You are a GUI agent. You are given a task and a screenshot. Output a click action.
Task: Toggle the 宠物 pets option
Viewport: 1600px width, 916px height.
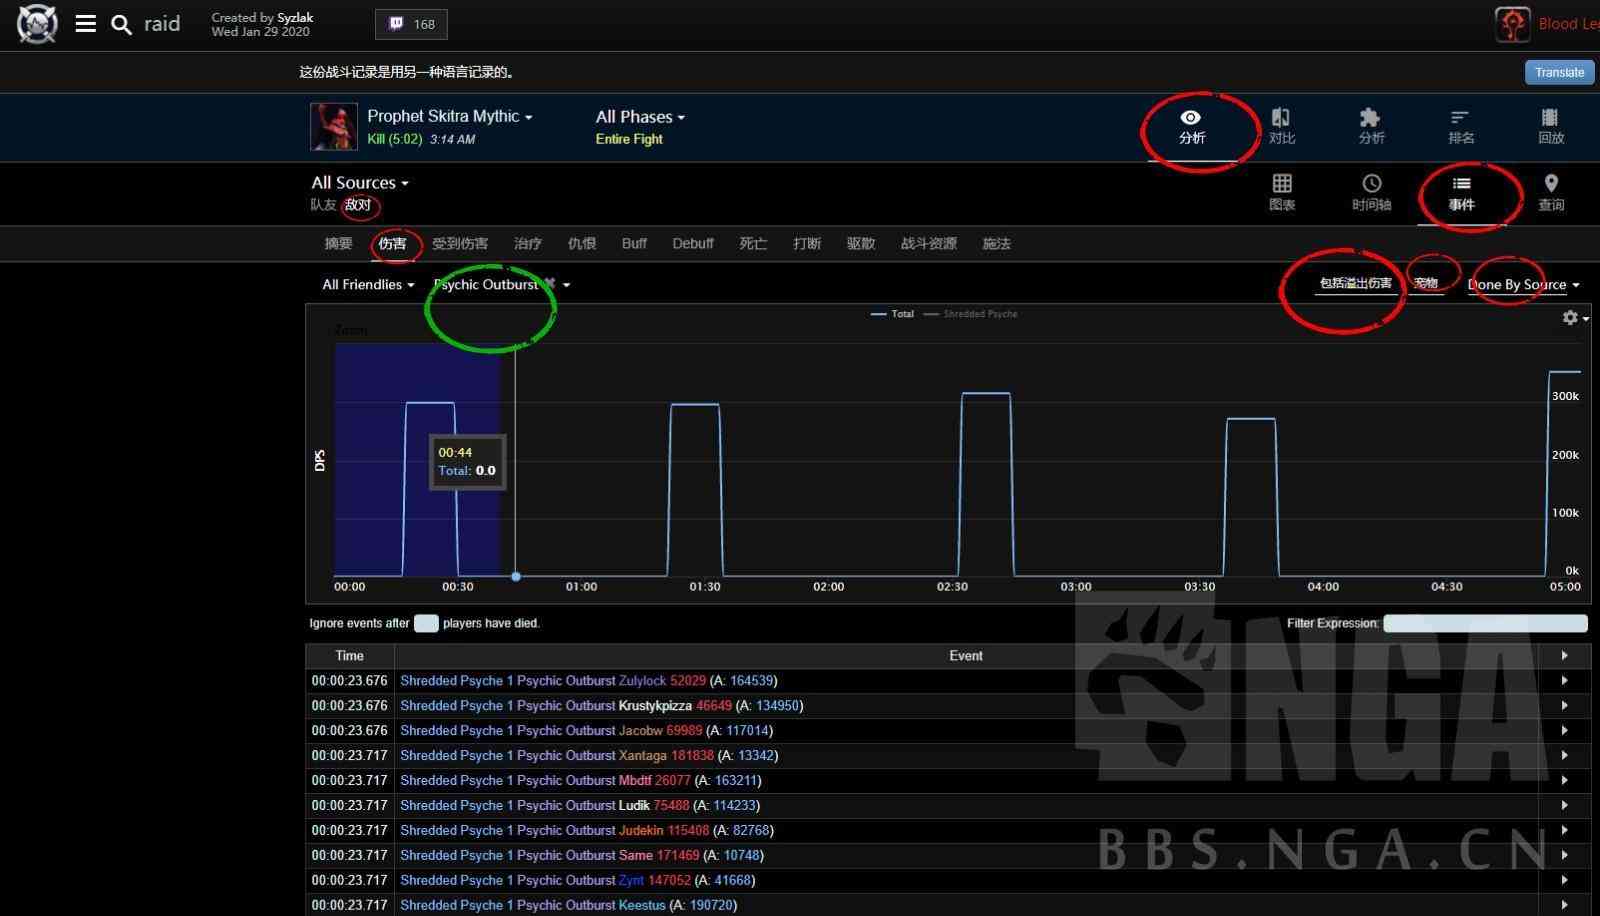coord(1426,284)
